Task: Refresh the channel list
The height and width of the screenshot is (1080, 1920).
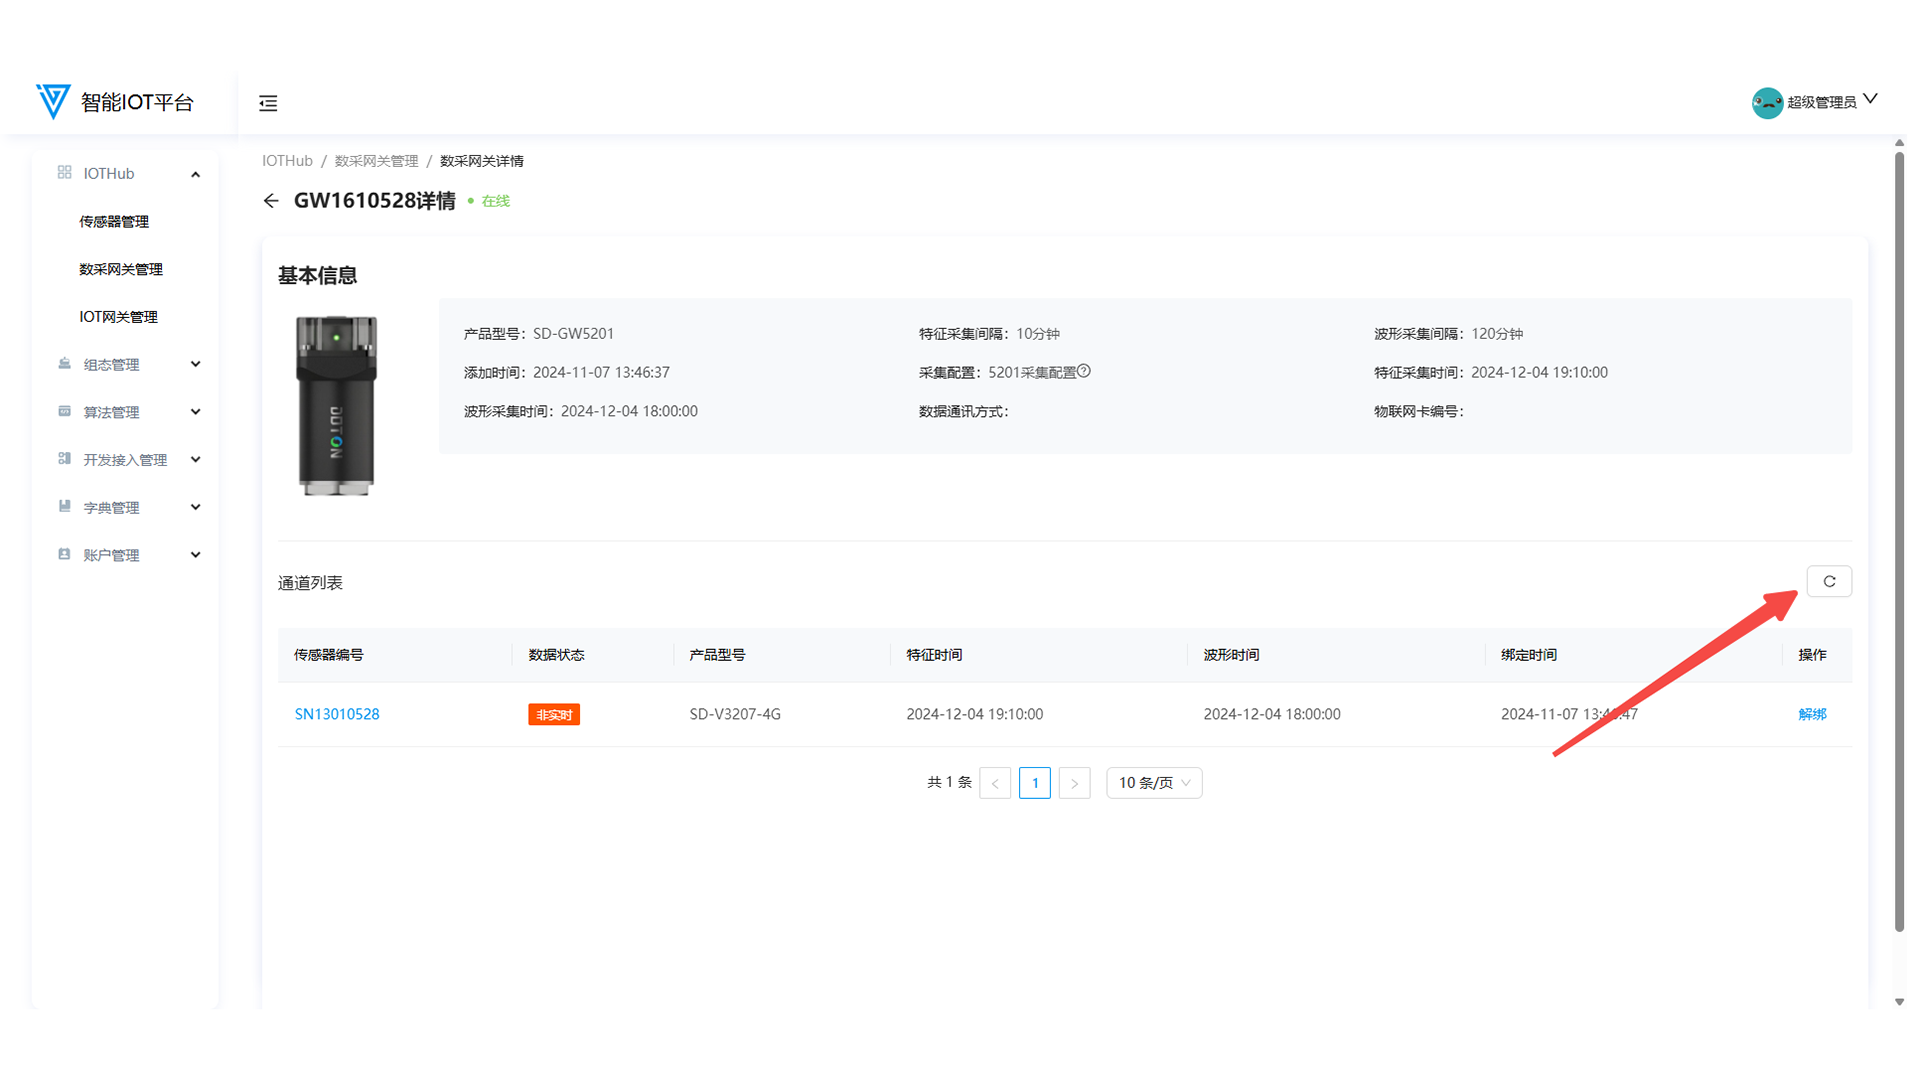Action: pos(1829,581)
